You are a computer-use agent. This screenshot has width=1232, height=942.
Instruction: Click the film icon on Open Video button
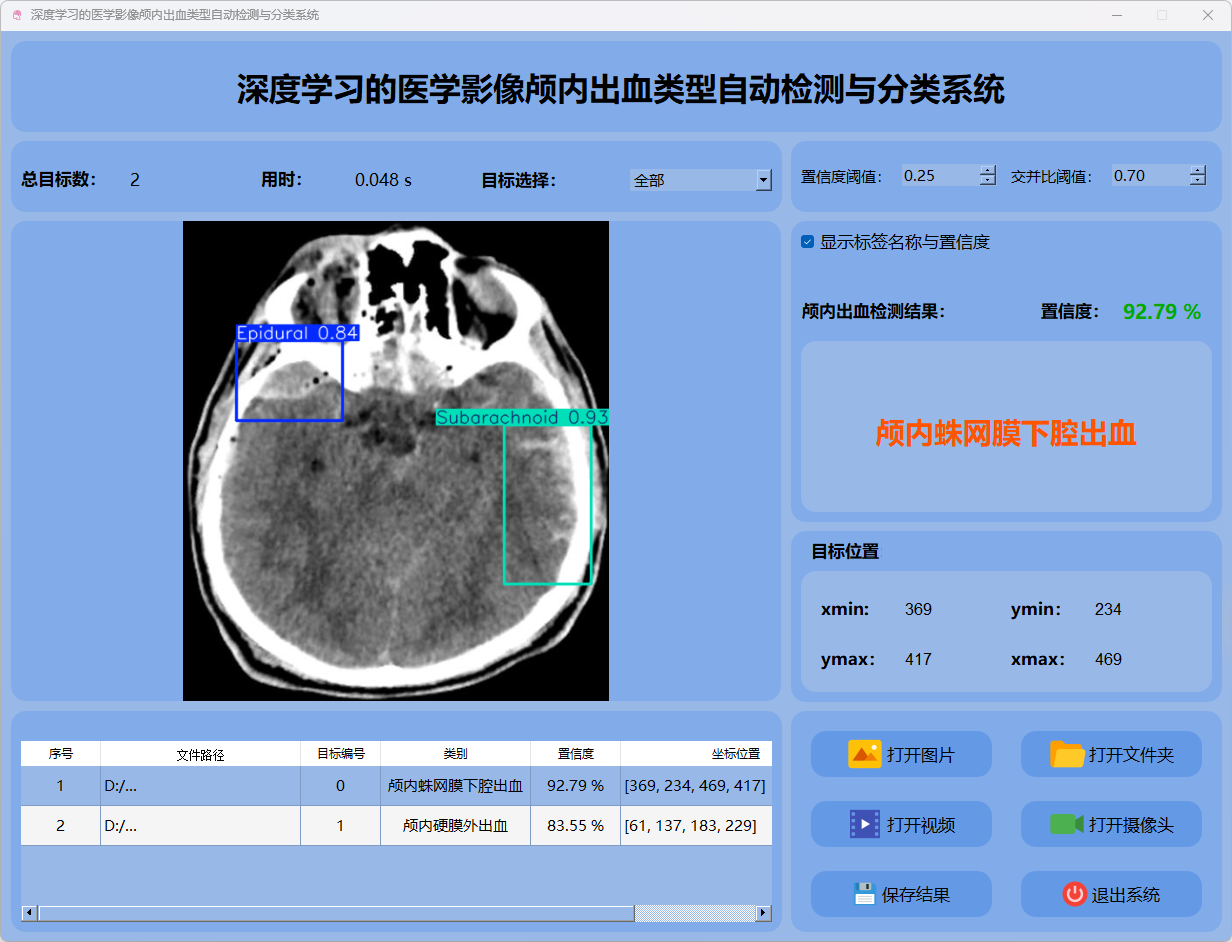(x=864, y=824)
